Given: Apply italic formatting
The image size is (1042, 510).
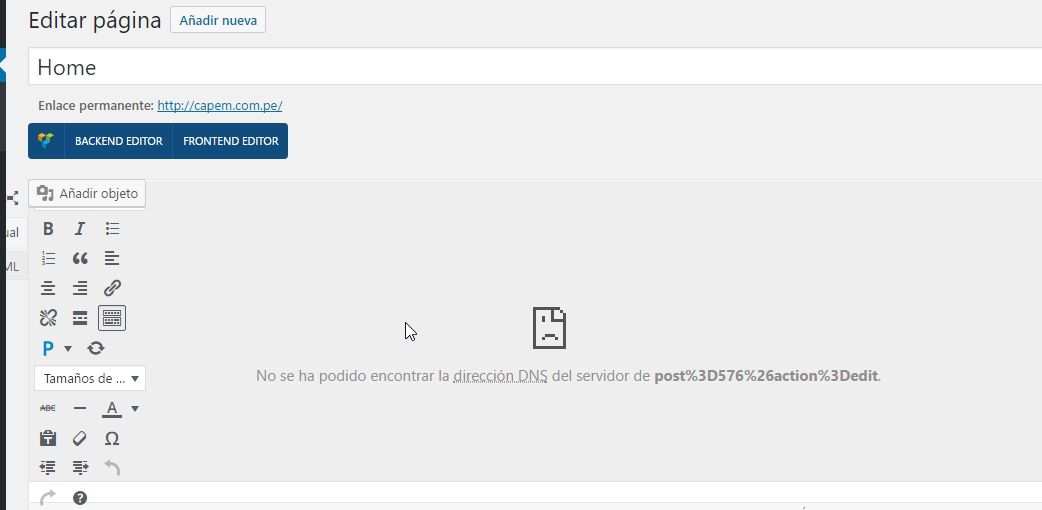Looking at the screenshot, I should coord(80,229).
